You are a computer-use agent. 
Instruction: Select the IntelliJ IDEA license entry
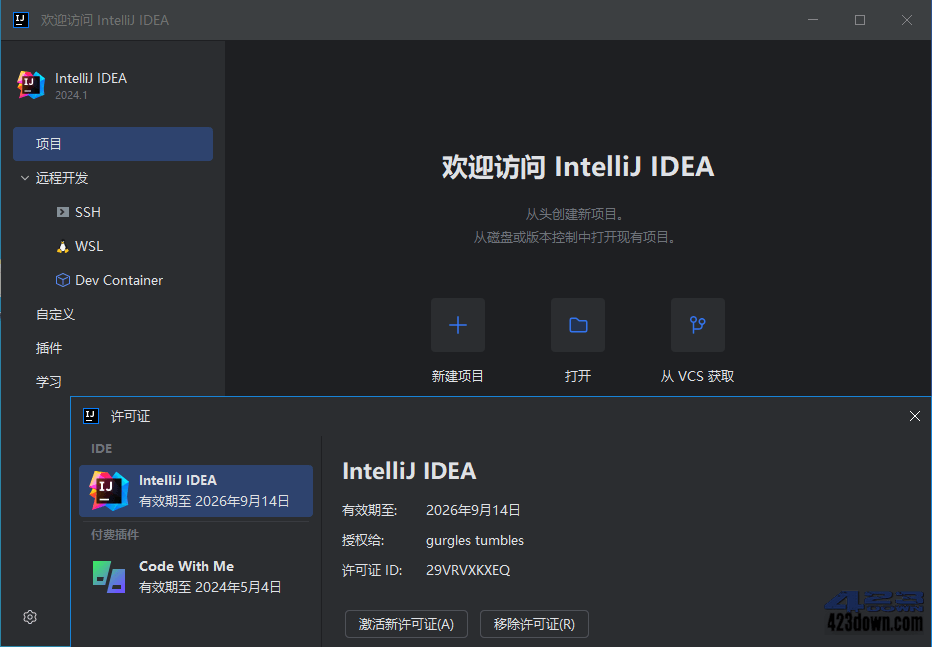195,491
